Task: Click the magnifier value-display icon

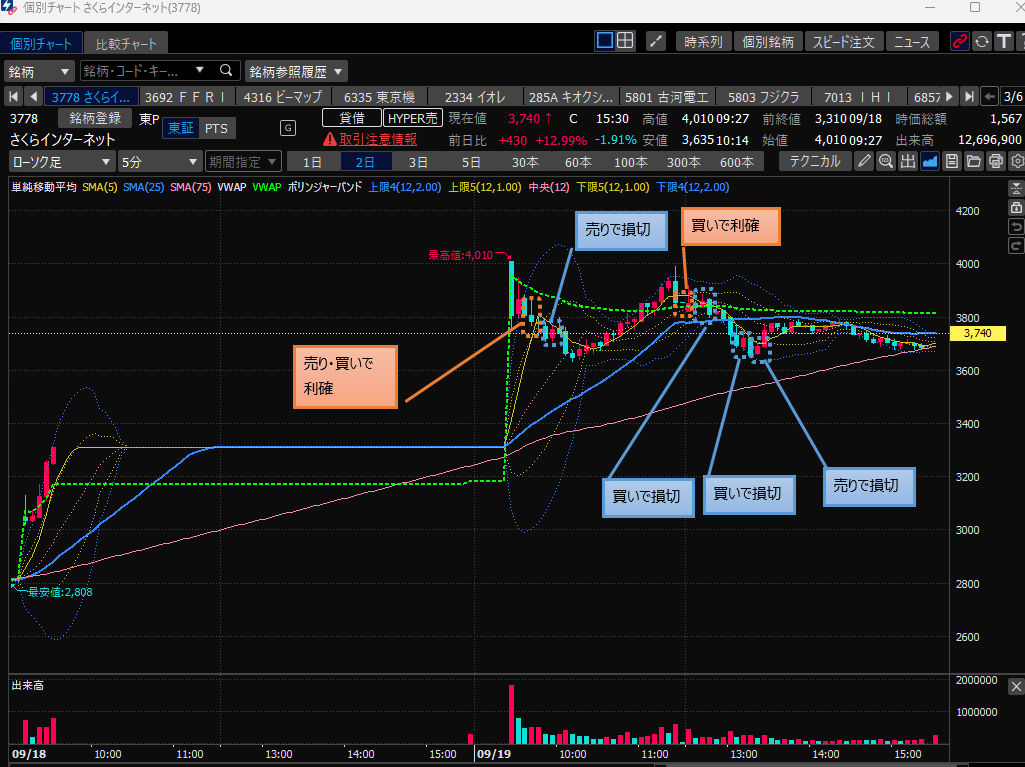Action: pyautogui.click(x=886, y=161)
